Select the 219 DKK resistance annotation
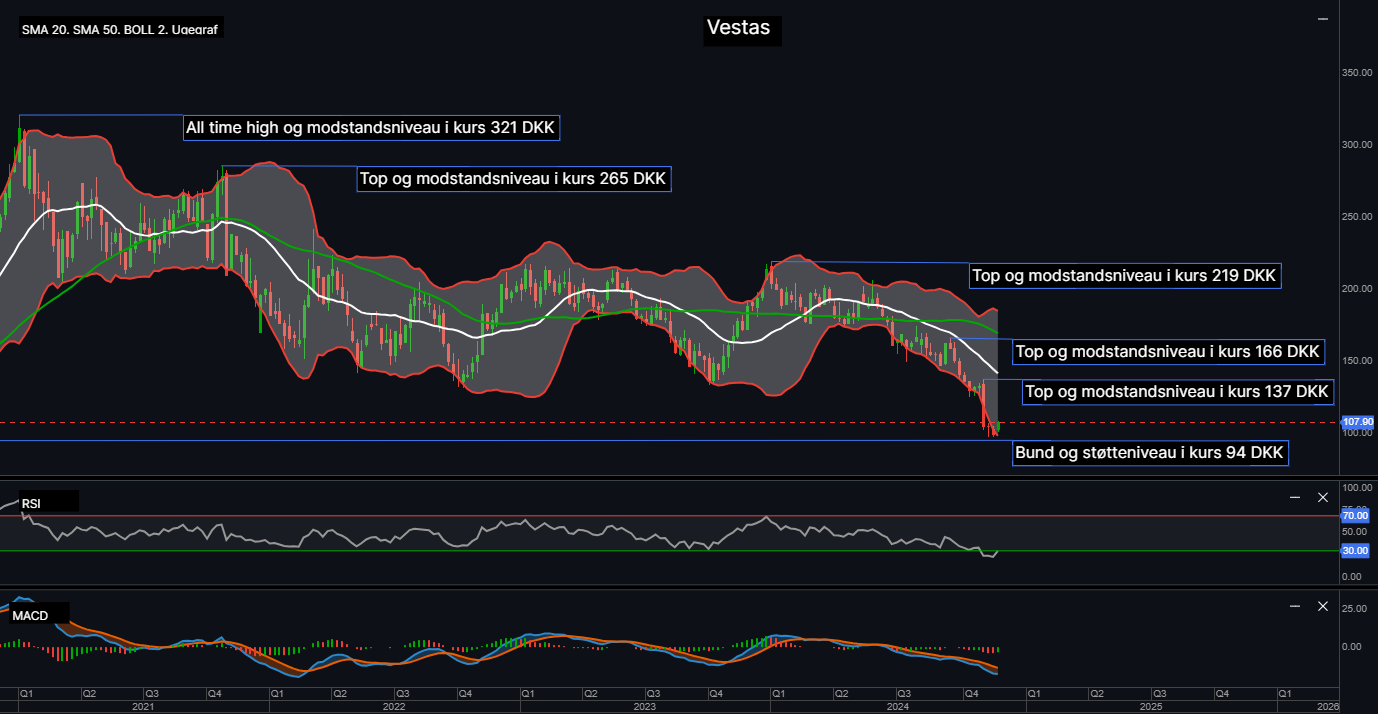The image size is (1378, 714). (1126, 276)
